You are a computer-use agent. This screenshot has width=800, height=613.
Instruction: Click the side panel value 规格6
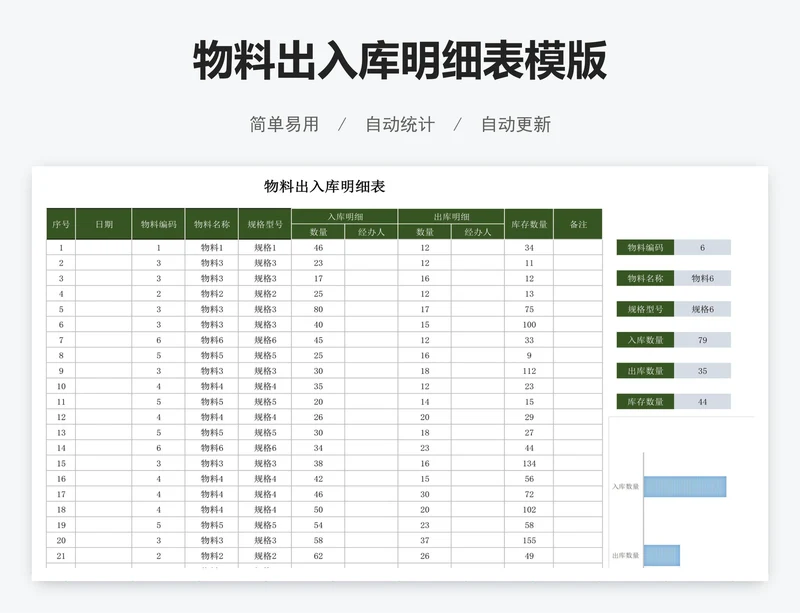(703, 309)
